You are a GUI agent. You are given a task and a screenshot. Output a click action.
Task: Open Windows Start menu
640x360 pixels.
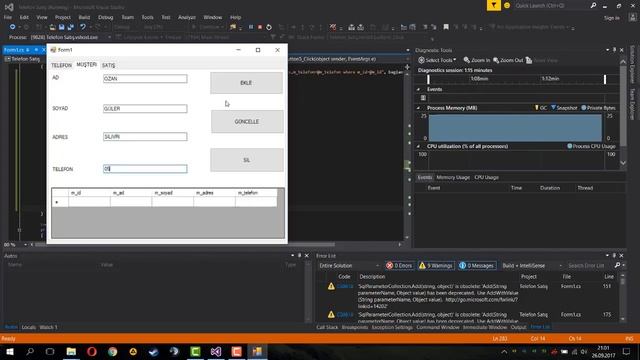pos(9,351)
